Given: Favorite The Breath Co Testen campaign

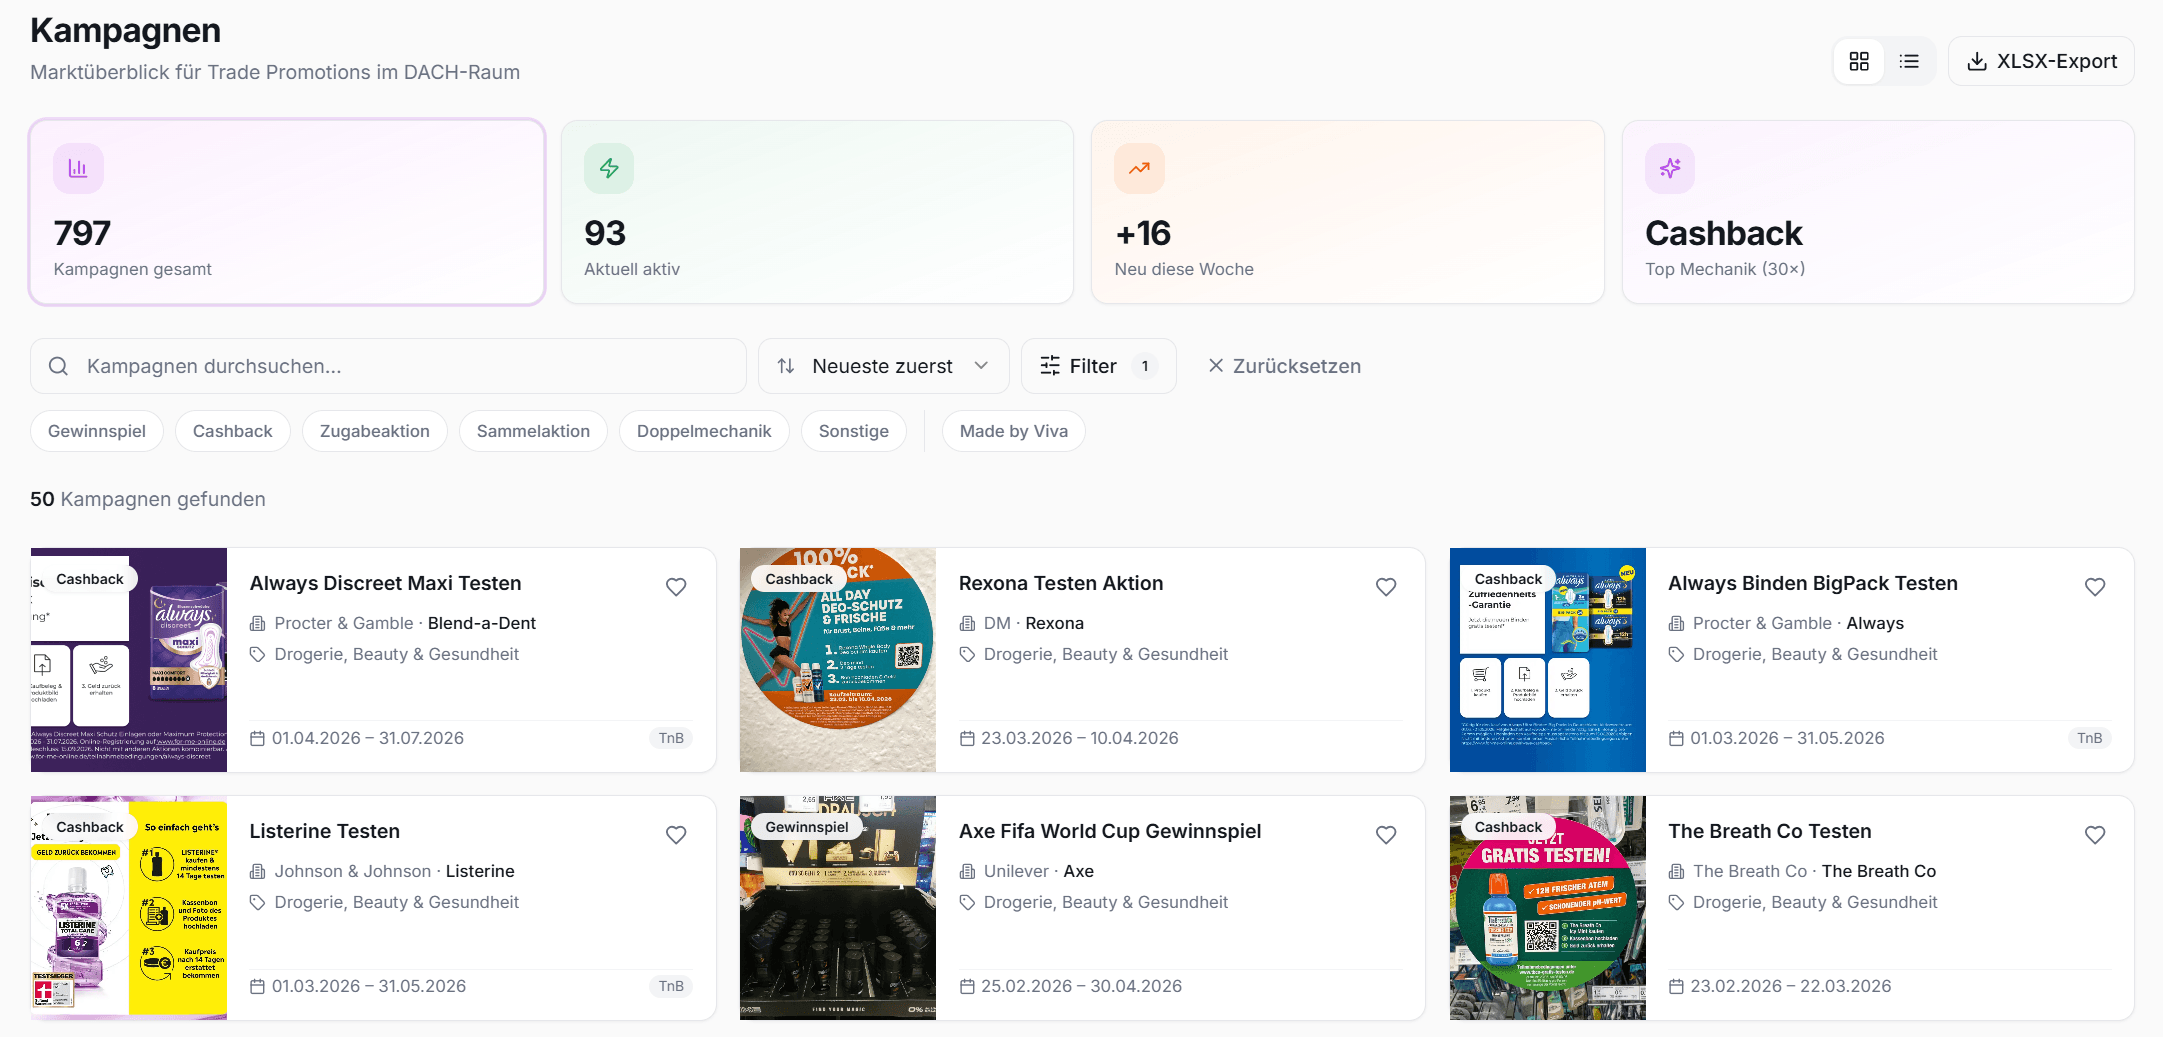Looking at the screenshot, I should click(x=2094, y=835).
